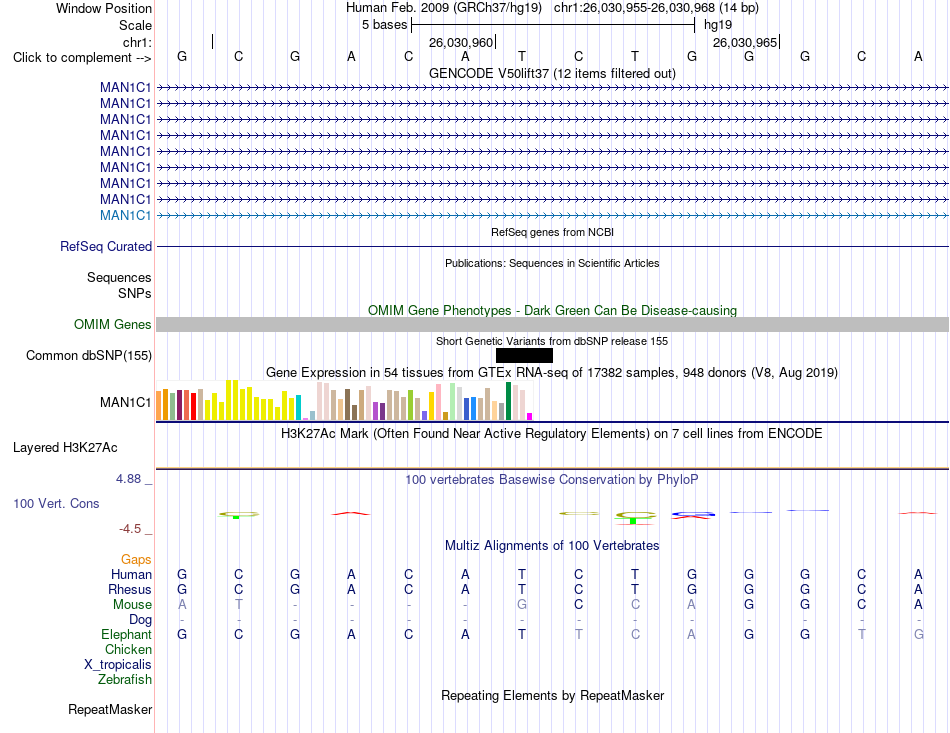
Task: Open 'Repeating Elements by RepeatMasker' title
Action: [552, 695]
